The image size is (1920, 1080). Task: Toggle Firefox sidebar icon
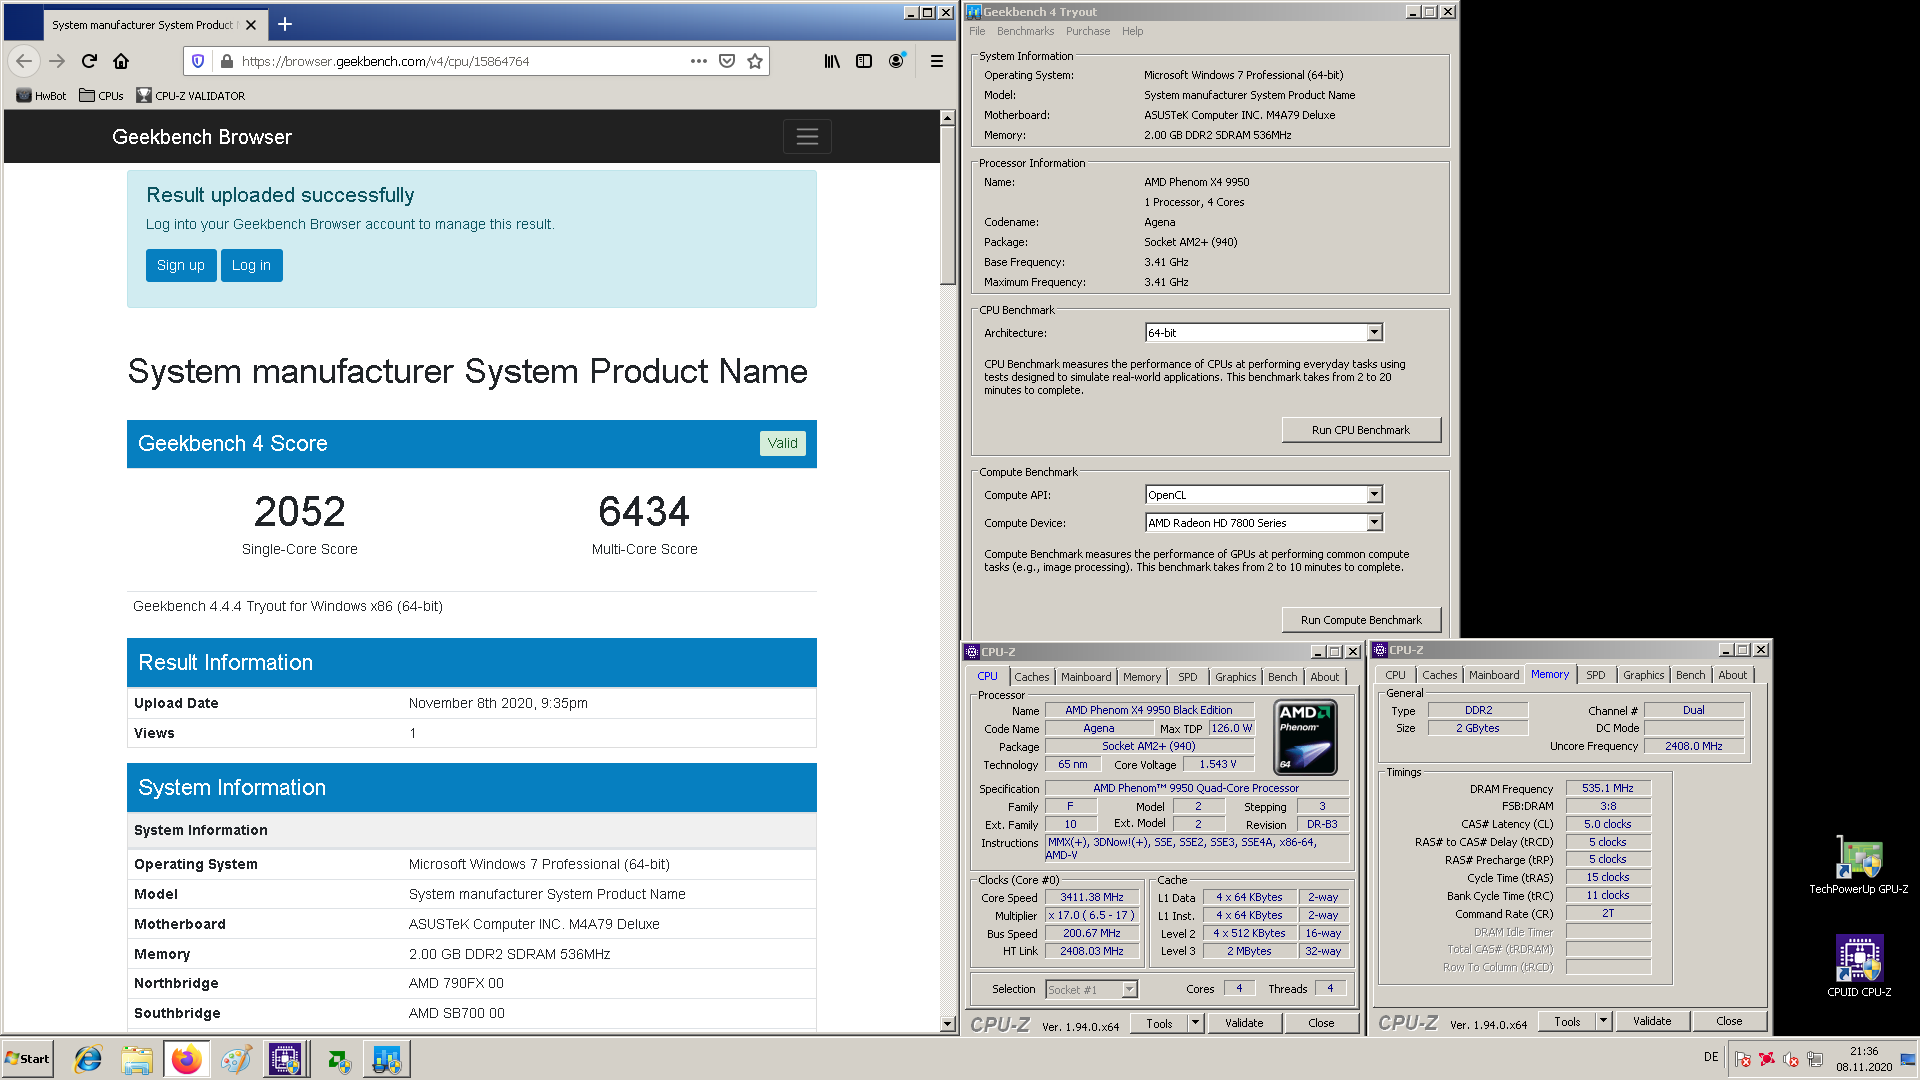point(864,61)
